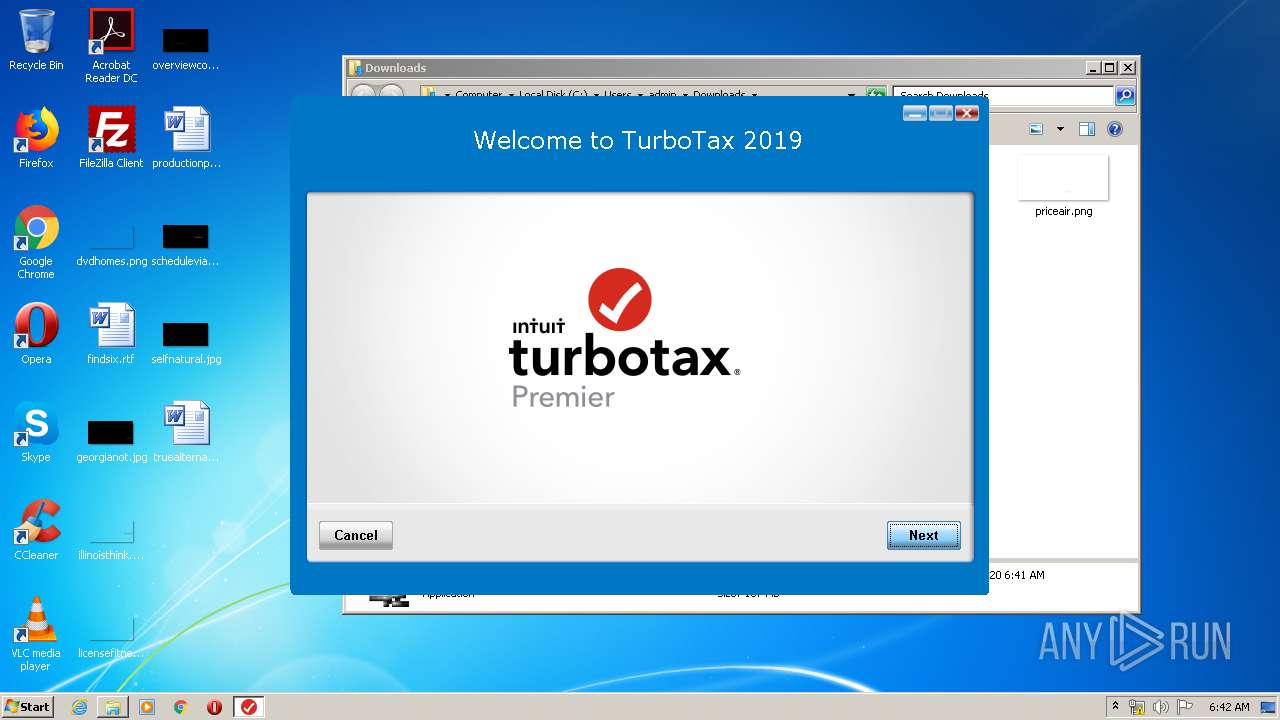Launch Google Chrome from the desktop
This screenshot has height=720, width=1280.
point(36,242)
